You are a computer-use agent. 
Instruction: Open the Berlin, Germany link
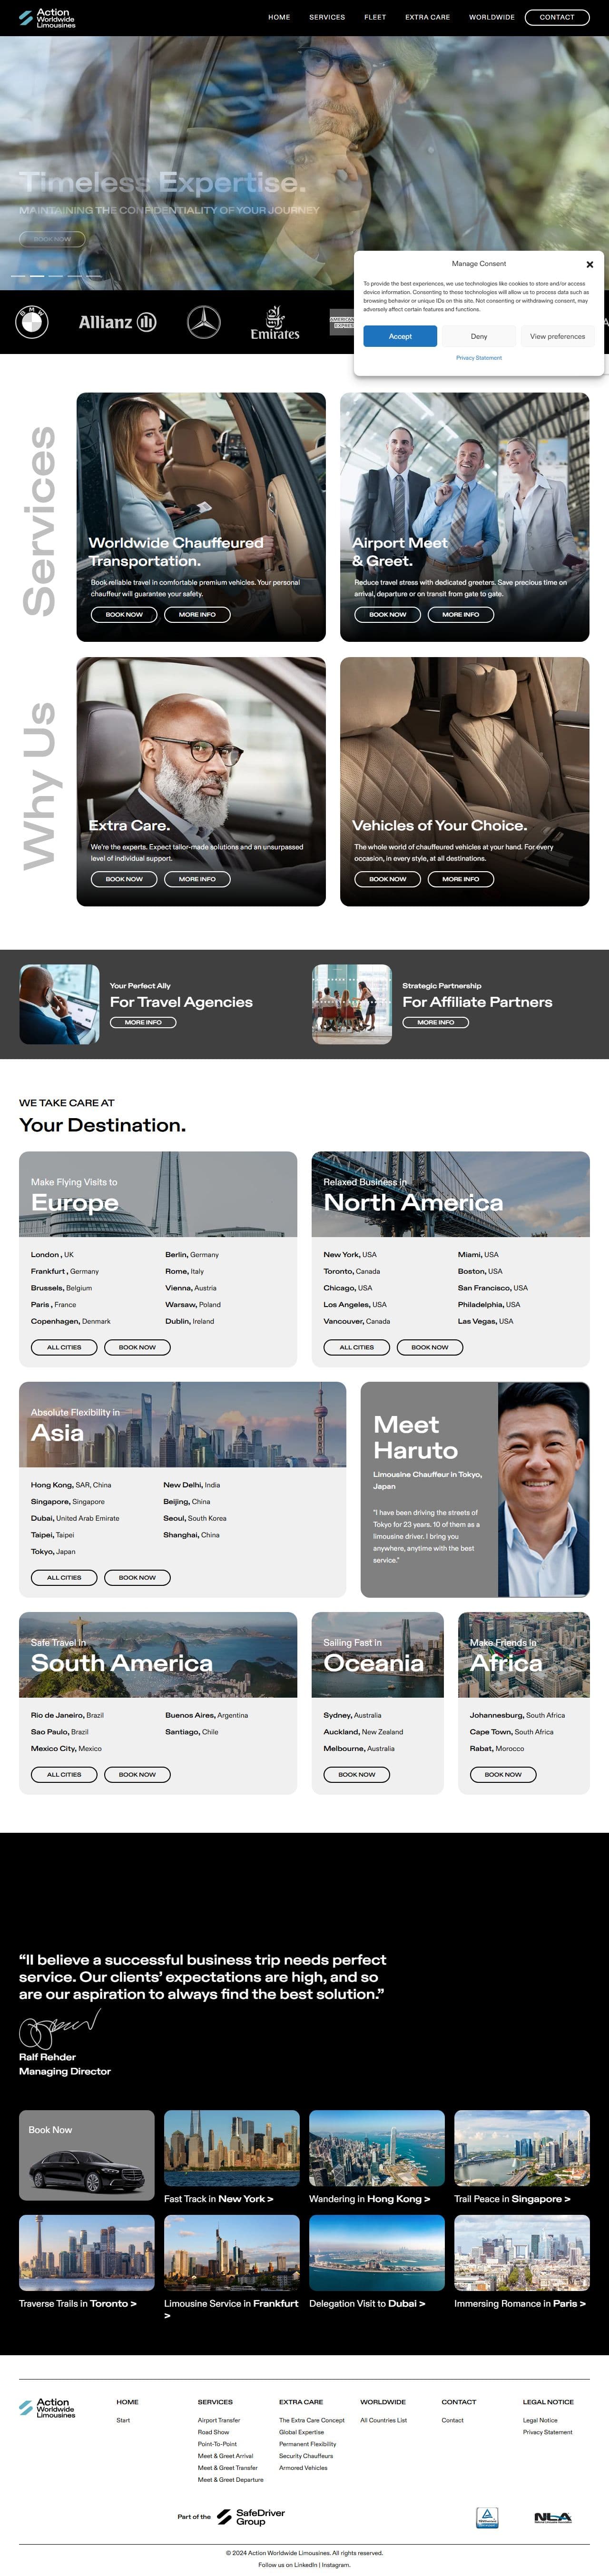[192, 1254]
